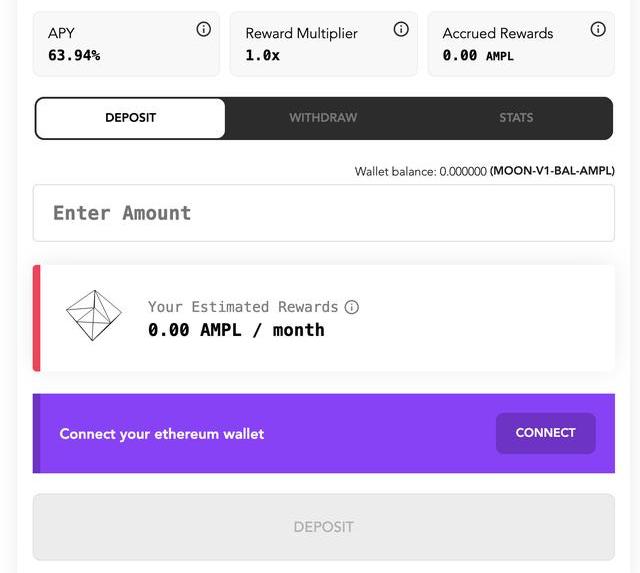
Task: Click the MOON-V1-BAL-AMPL token label
Action: pyautogui.click(x=552, y=172)
